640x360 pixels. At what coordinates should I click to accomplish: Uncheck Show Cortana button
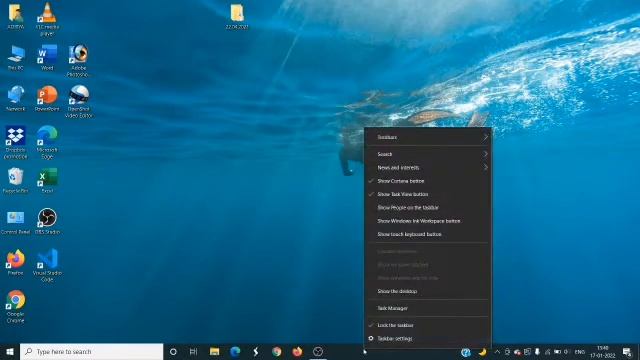[428, 181]
